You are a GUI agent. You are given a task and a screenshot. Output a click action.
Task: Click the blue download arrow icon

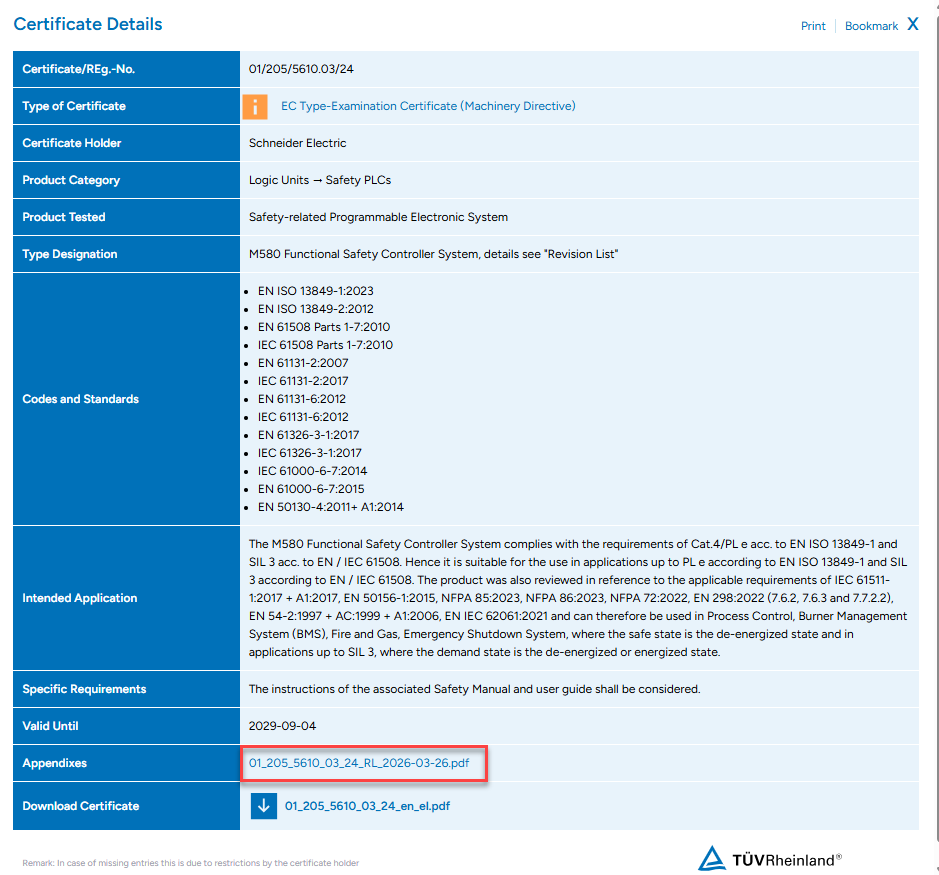click(263, 806)
